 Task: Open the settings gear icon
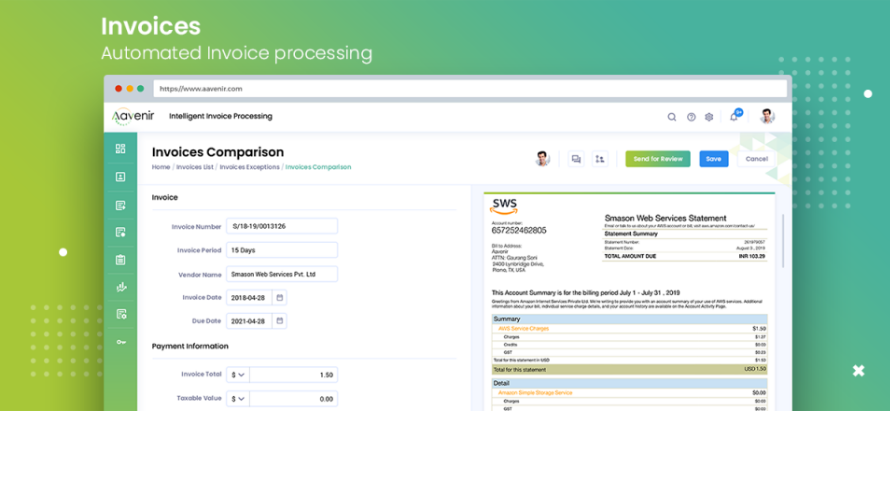(709, 117)
